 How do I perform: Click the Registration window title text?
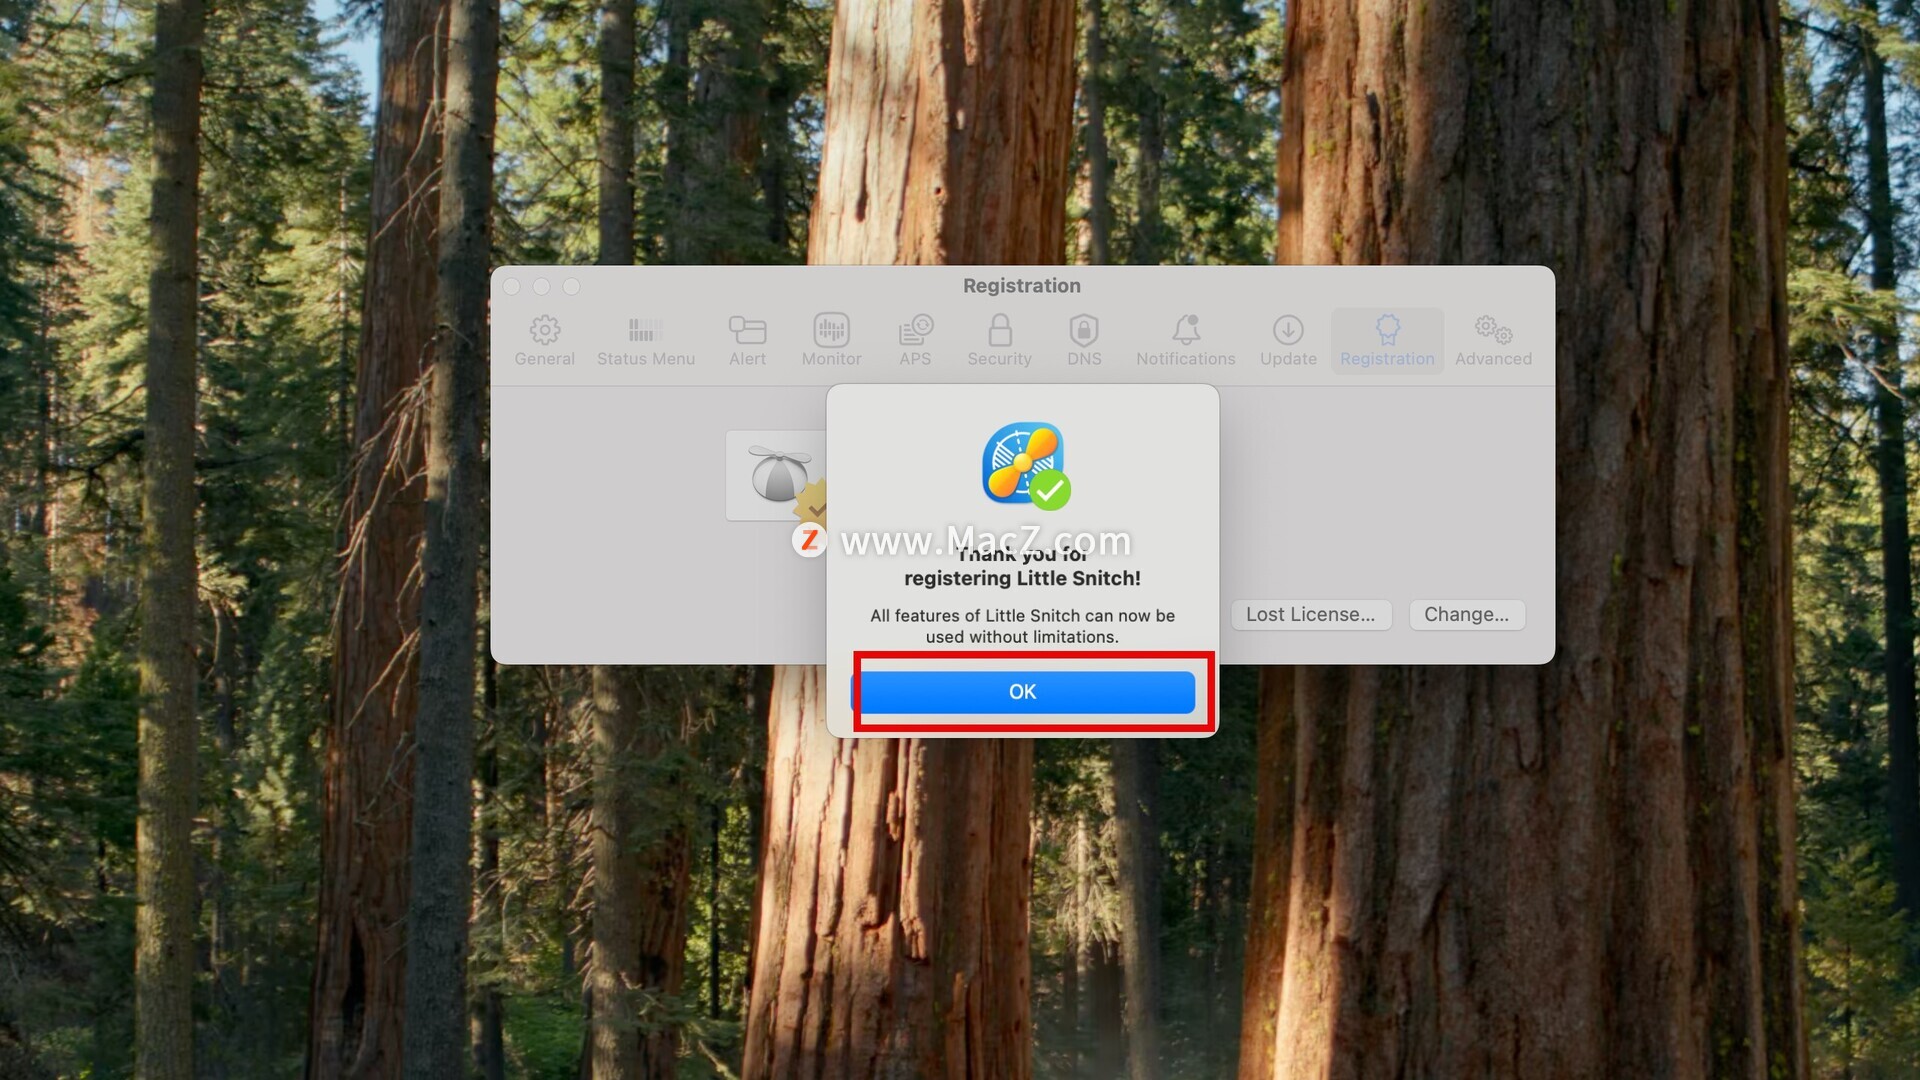pyautogui.click(x=1022, y=286)
